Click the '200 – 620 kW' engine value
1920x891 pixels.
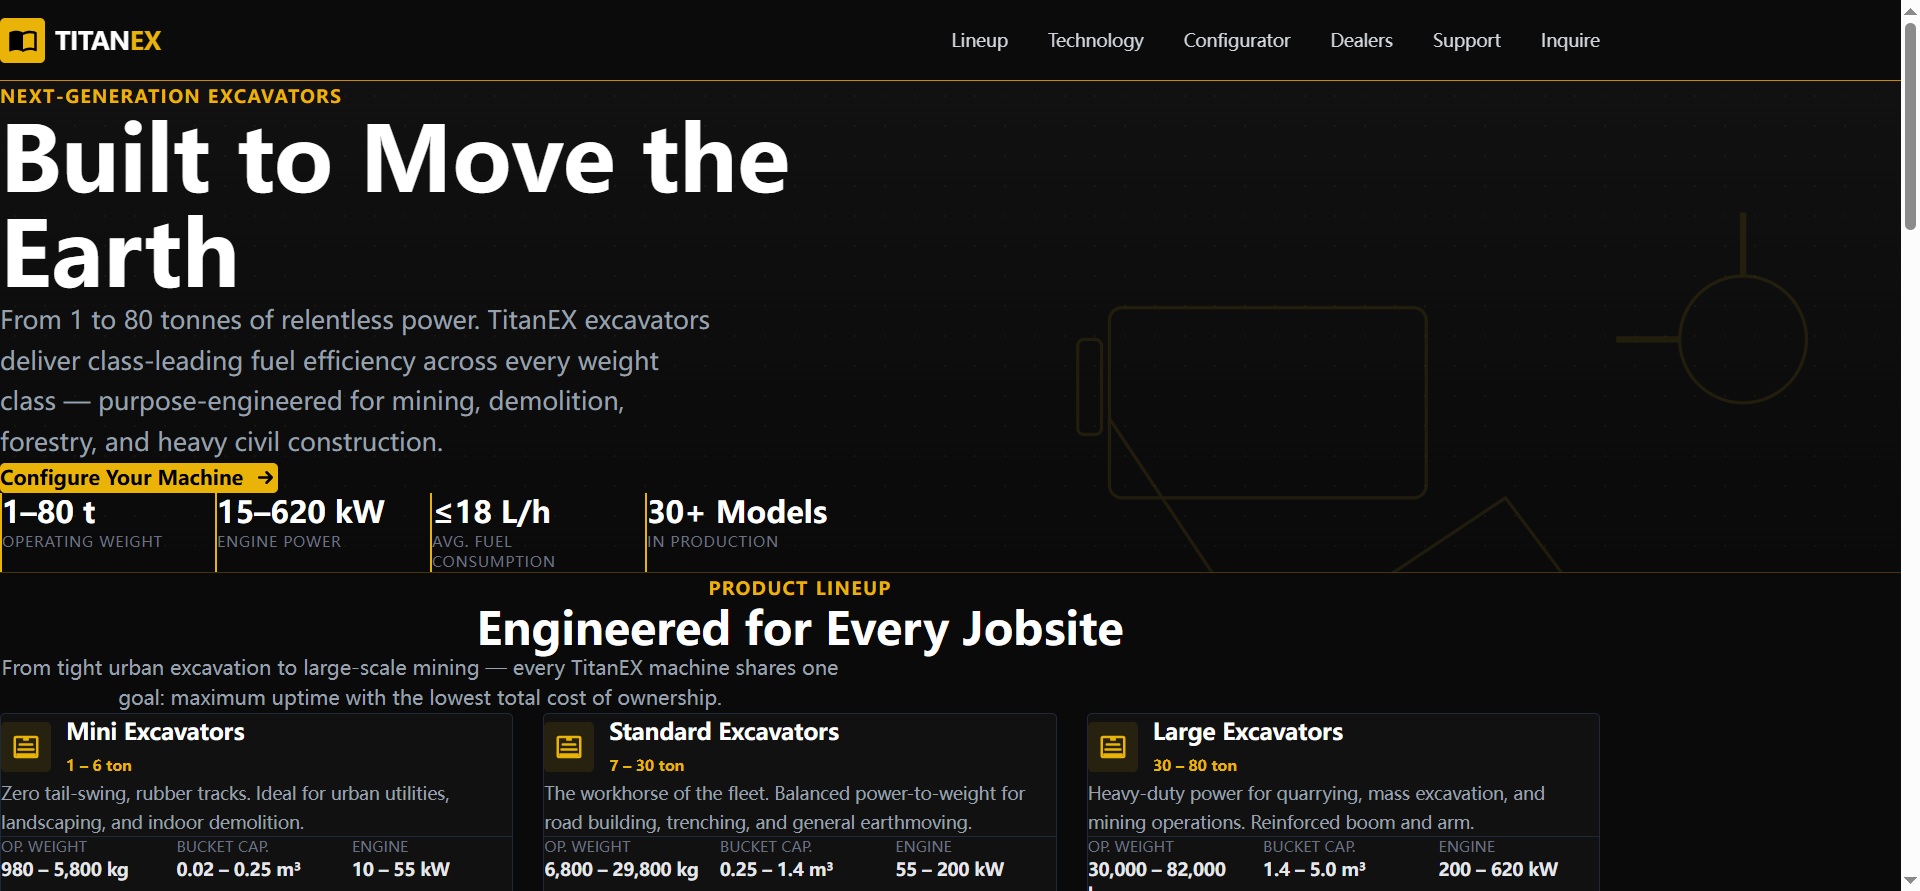tap(1498, 869)
